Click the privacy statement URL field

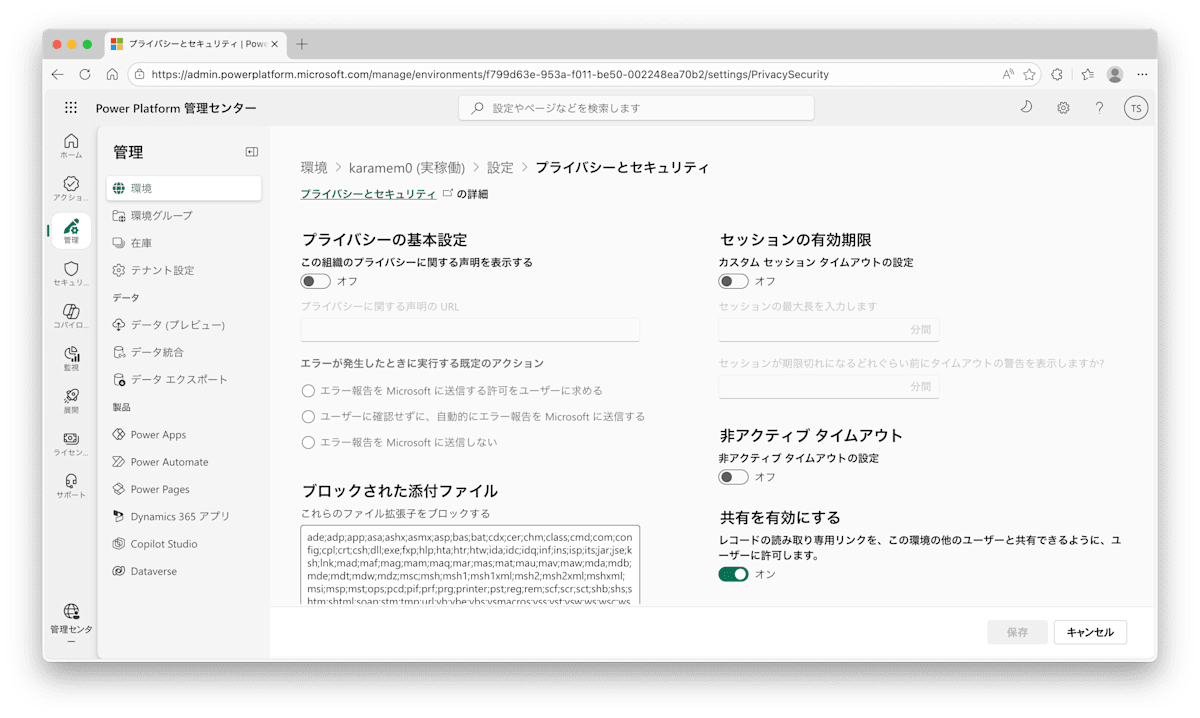[470, 330]
